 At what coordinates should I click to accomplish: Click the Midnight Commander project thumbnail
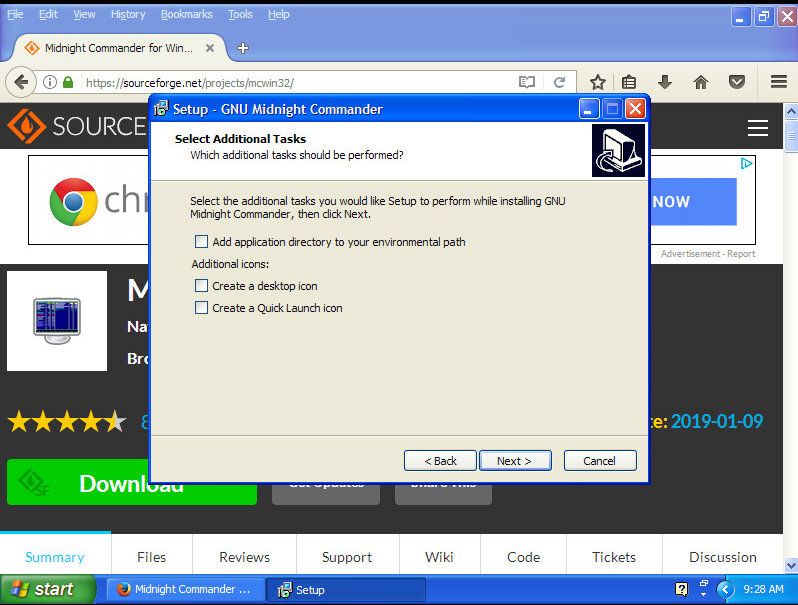(x=57, y=321)
